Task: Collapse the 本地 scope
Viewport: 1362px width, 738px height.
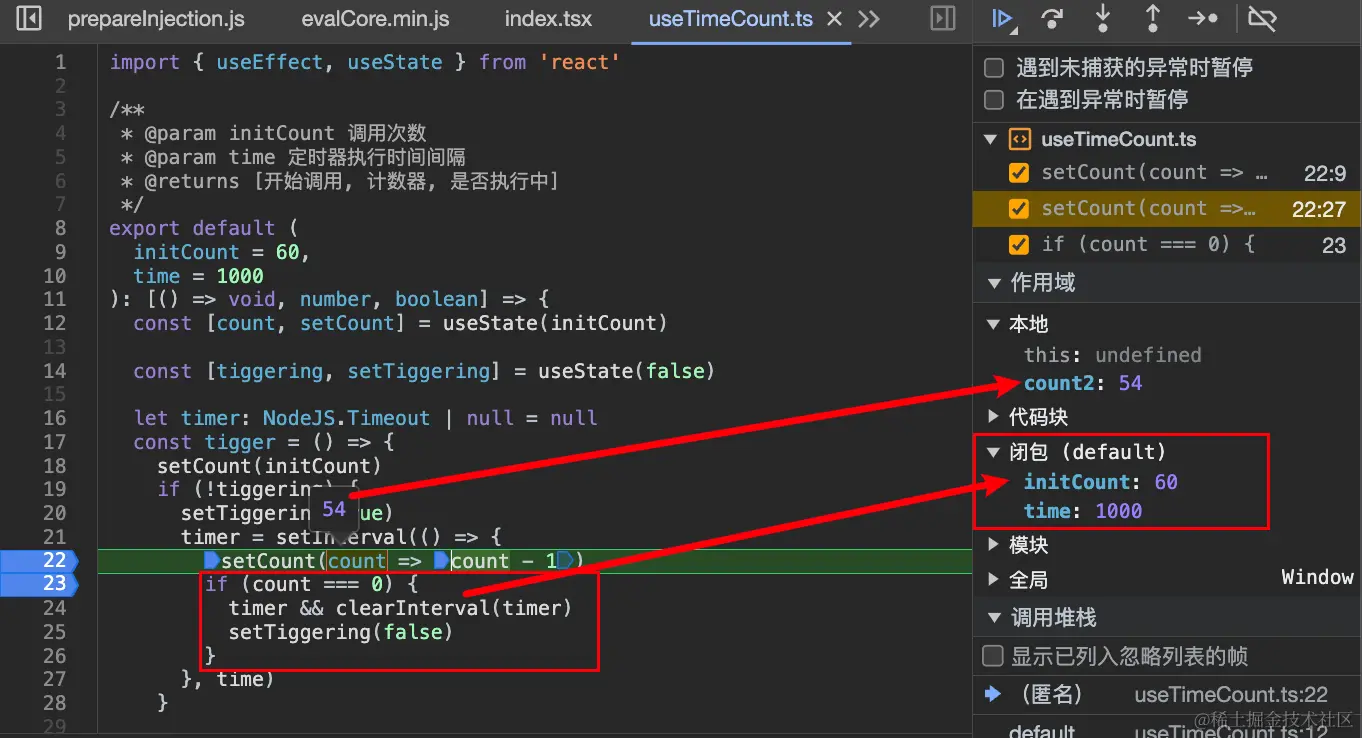Action: [x=993, y=324]
